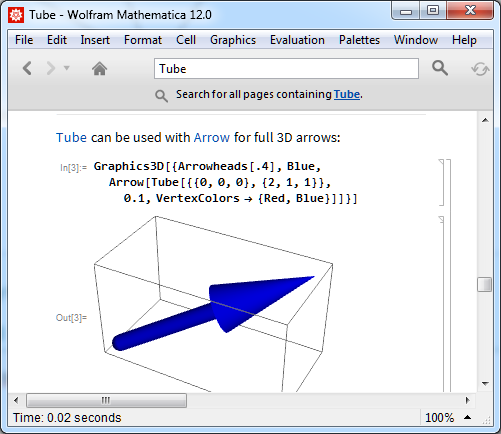Open the File menu
The image size is (501, 434).
pos(24,40)
